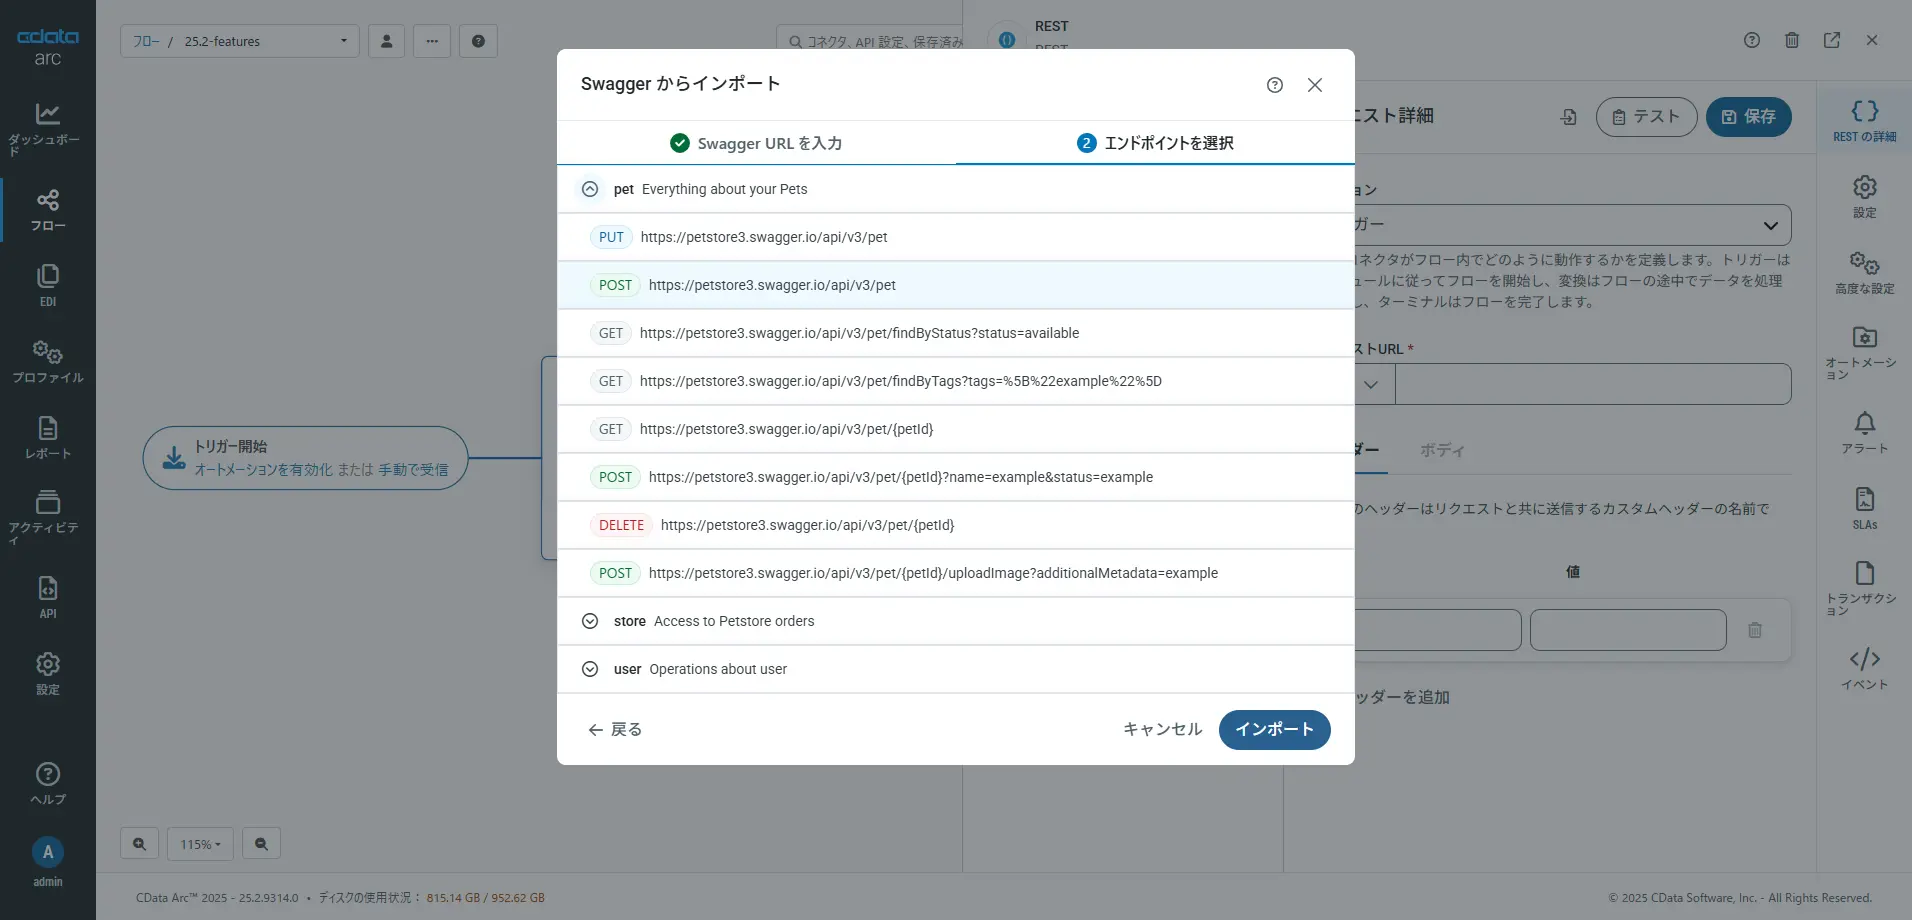The width and height of the screenshot is (1912, 920).
Task: Delete the REST connector with the trash icon
Action: tap(1792, 40)
